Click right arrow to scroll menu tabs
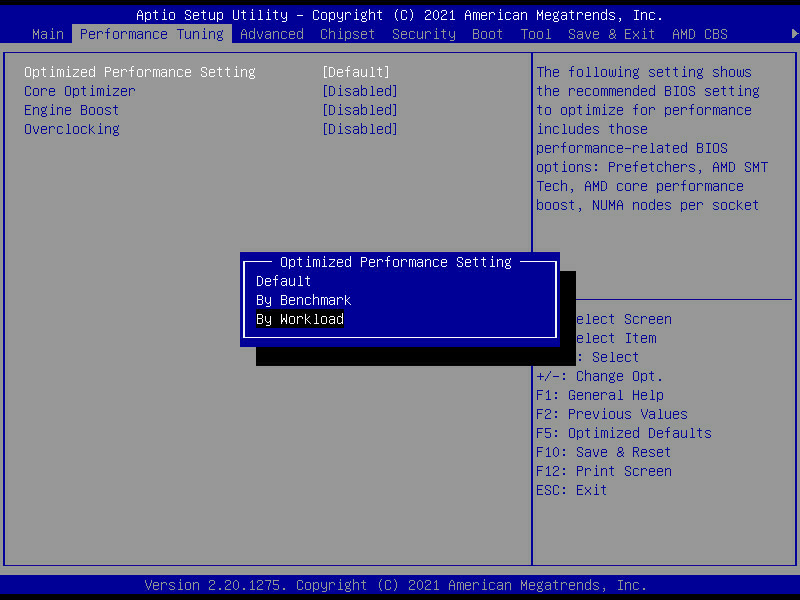 [794, 34]
